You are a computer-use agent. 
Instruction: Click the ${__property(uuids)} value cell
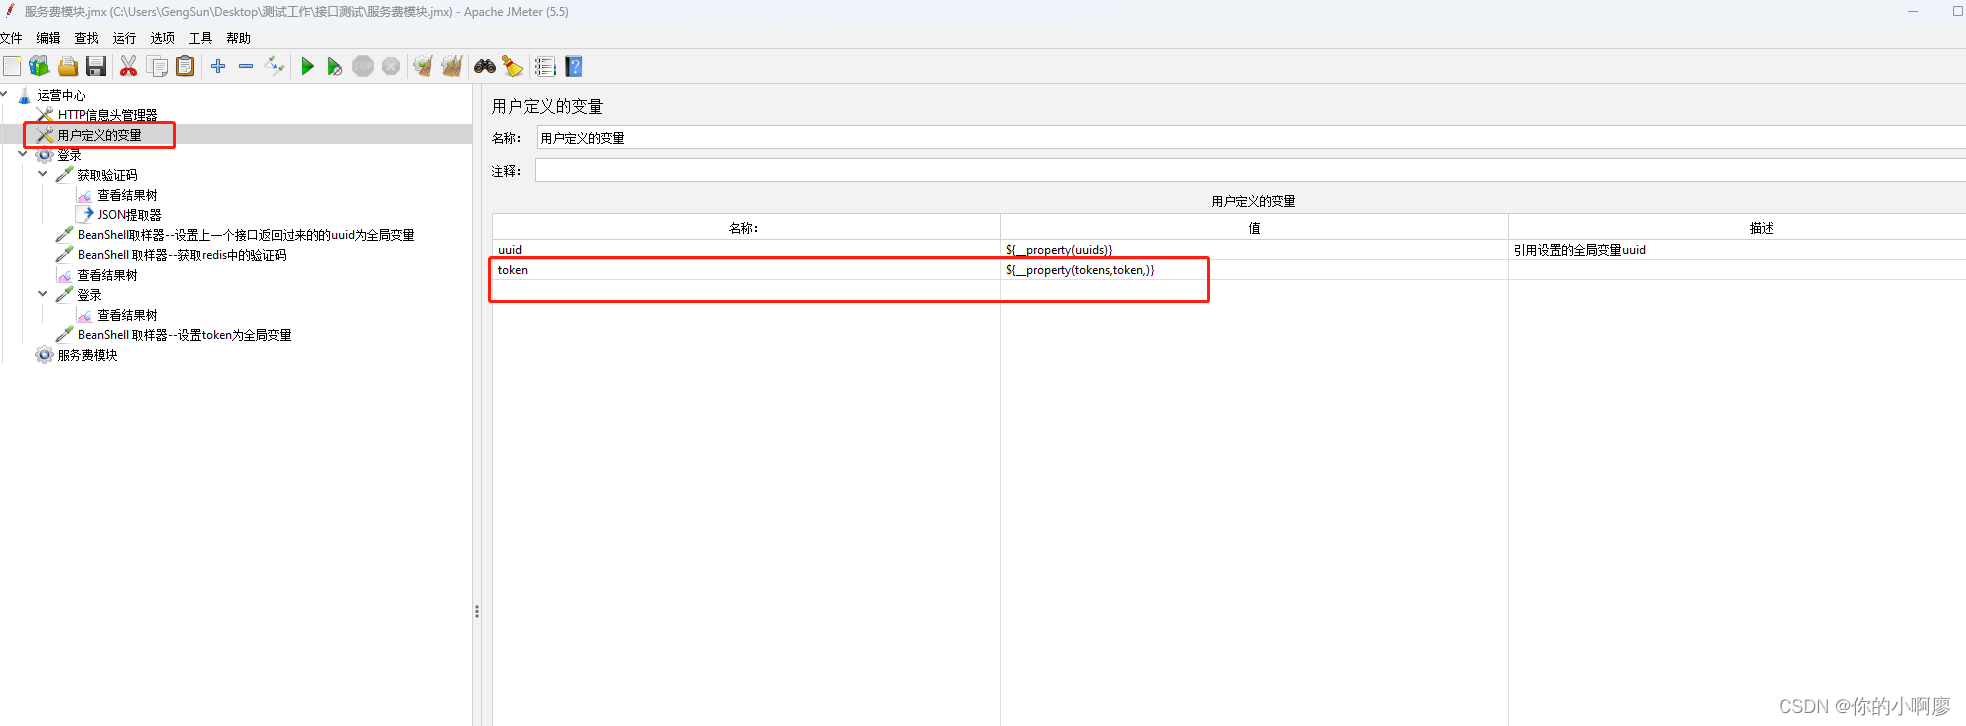point(1254,250)
